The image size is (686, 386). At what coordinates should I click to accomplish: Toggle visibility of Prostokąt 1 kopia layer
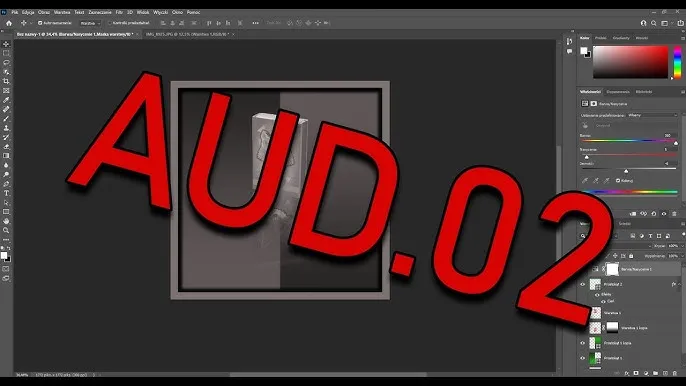pyautogui.click(x=582, y=343)
